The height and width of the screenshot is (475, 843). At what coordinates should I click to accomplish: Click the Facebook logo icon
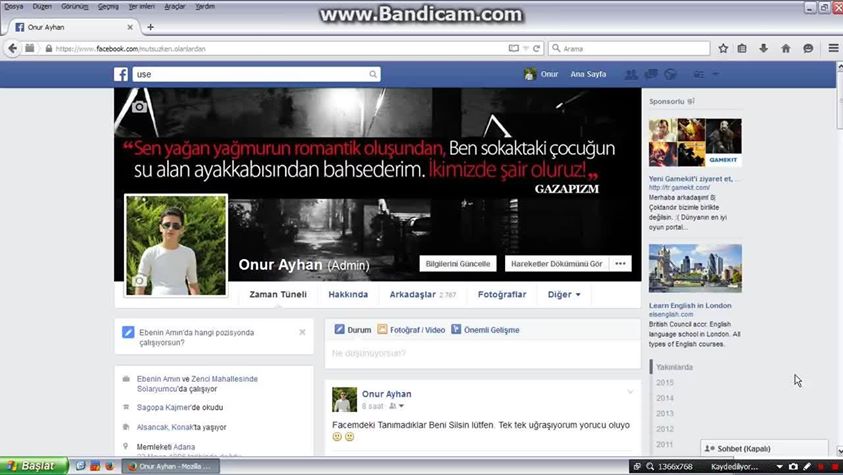(121, 74)
